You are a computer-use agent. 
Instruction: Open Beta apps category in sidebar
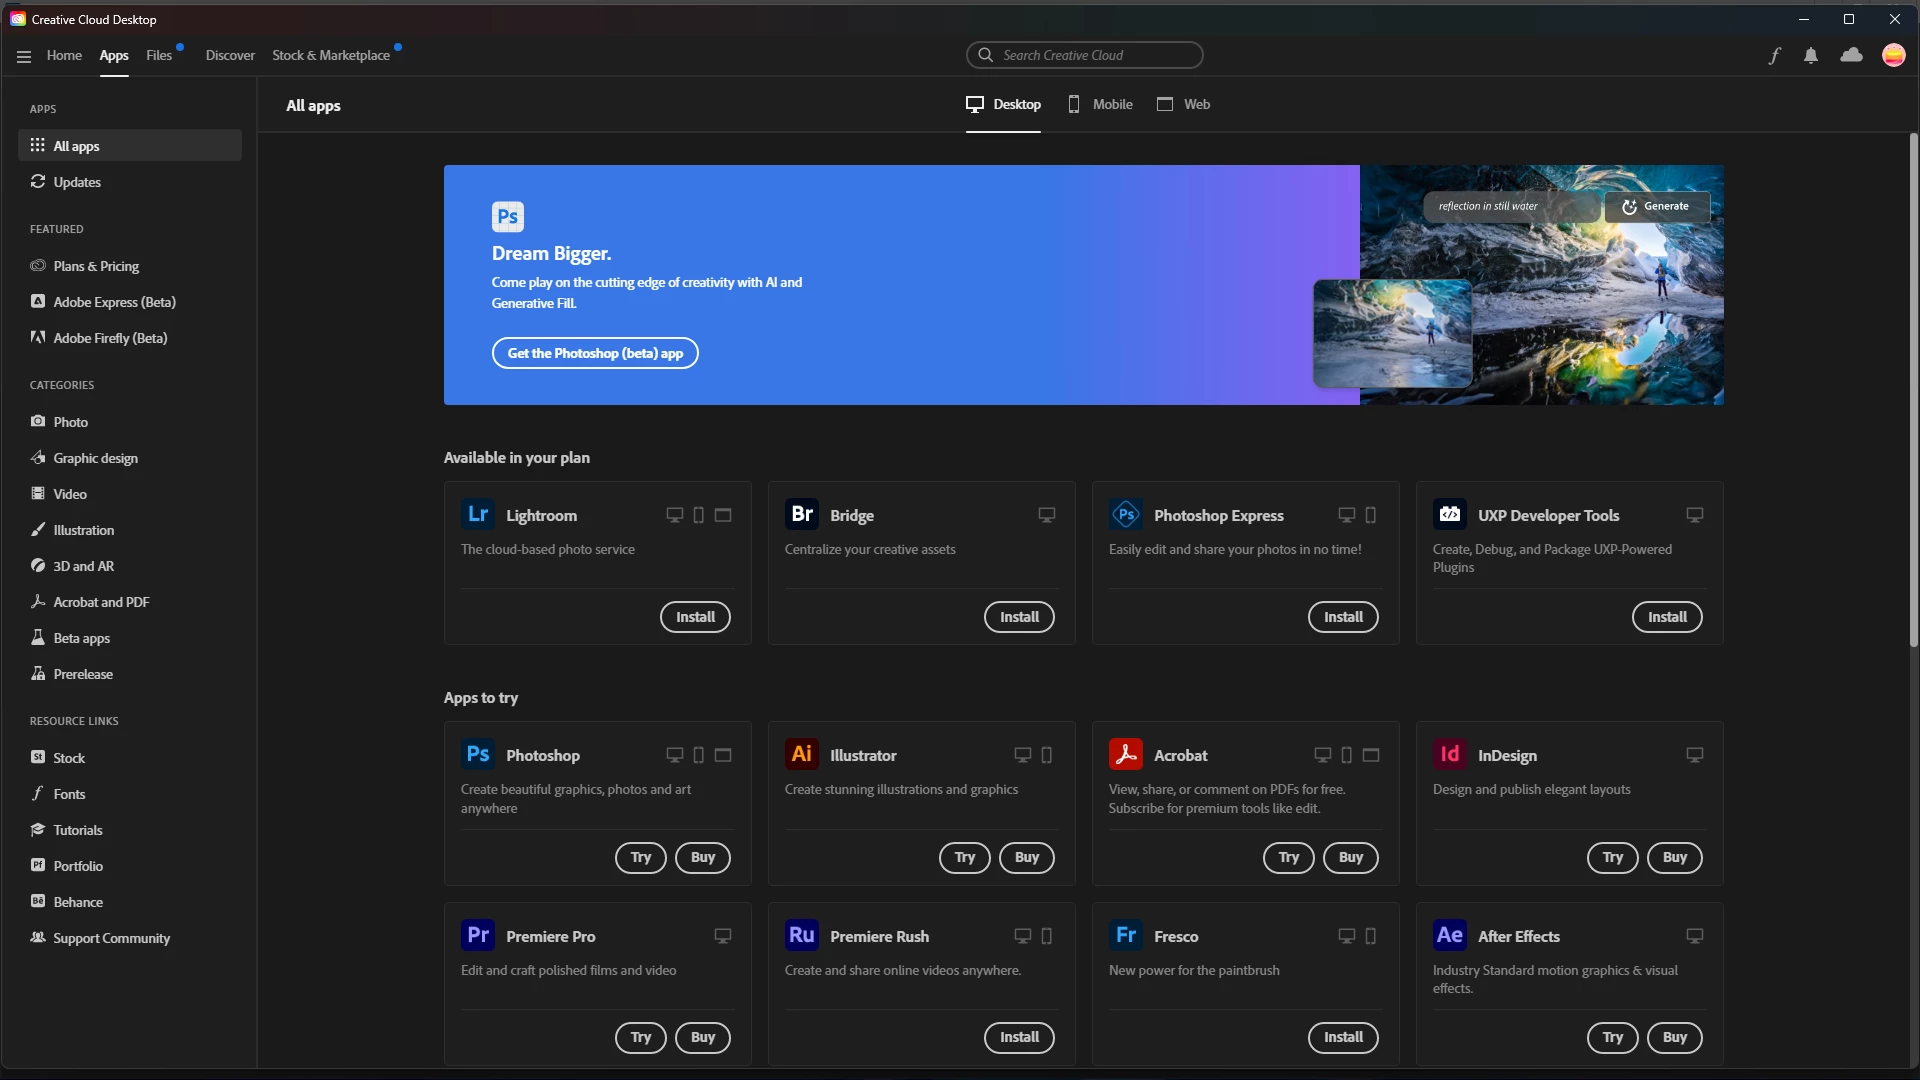[x=81, y=638]
